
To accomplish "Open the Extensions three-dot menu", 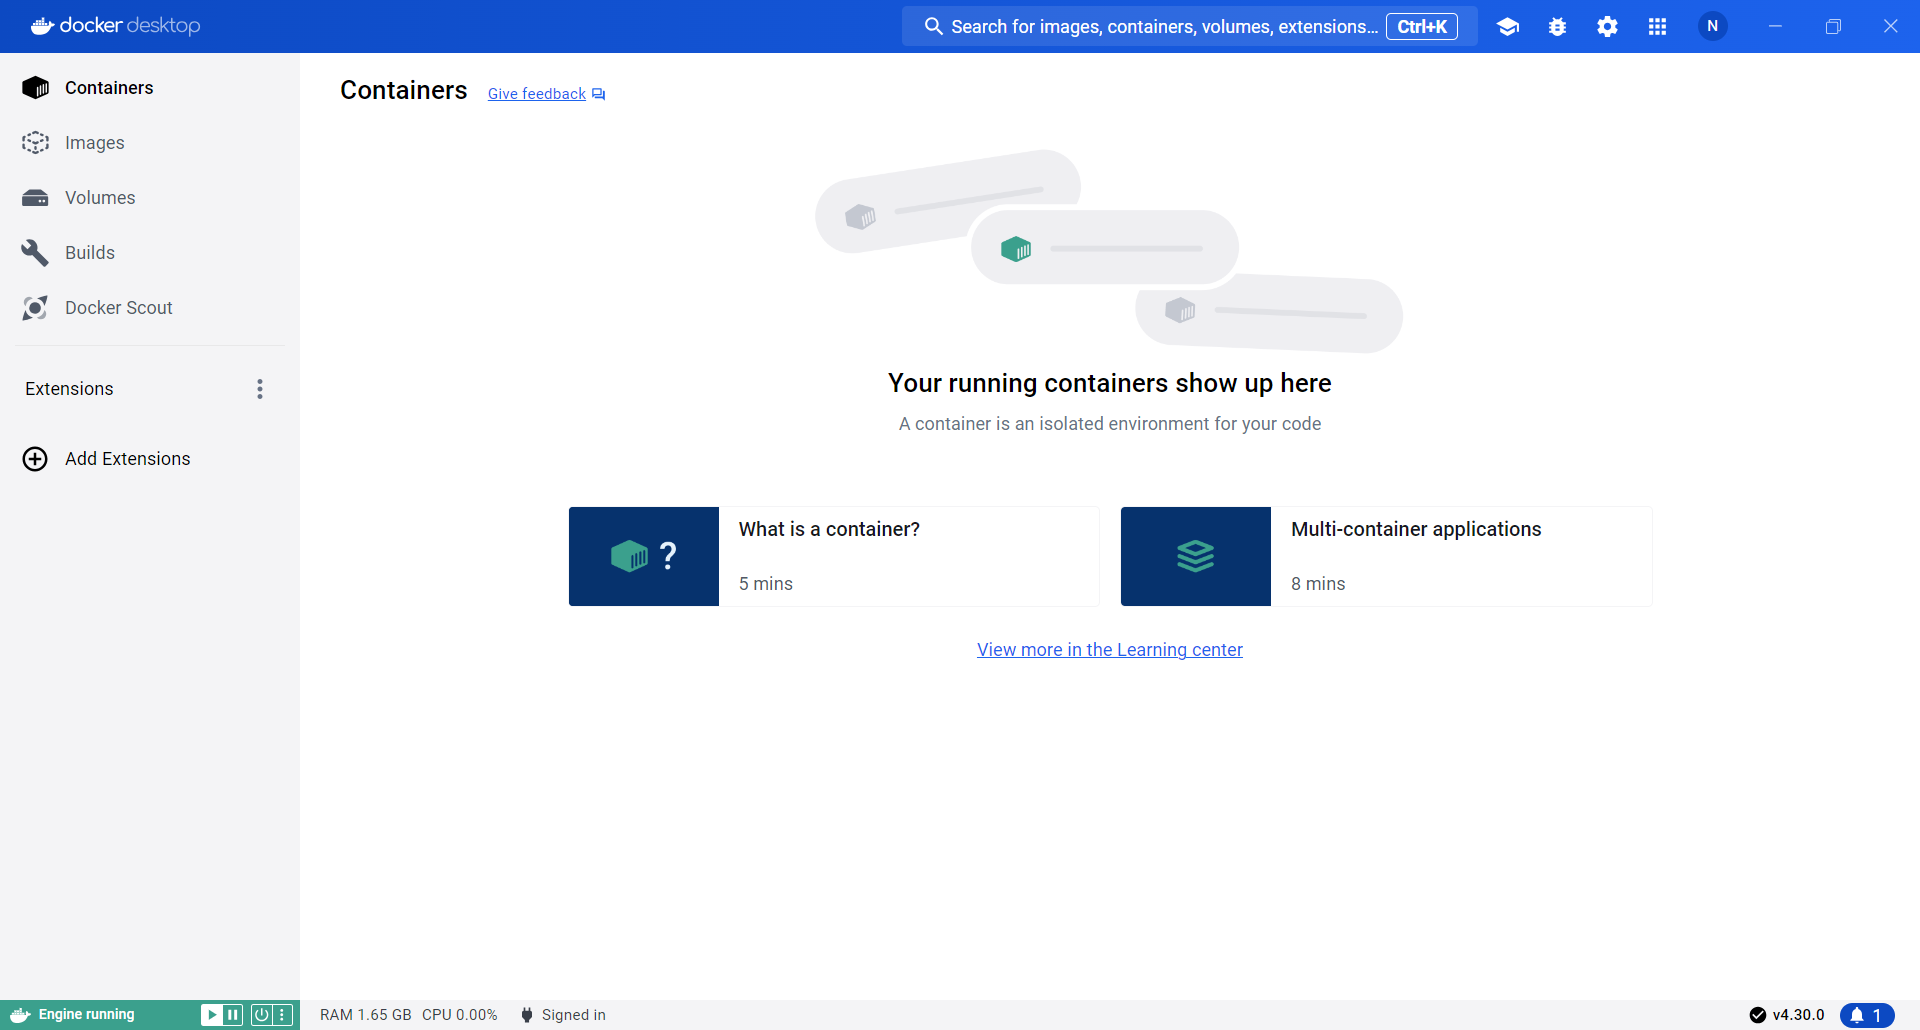I will coord(260,389).
